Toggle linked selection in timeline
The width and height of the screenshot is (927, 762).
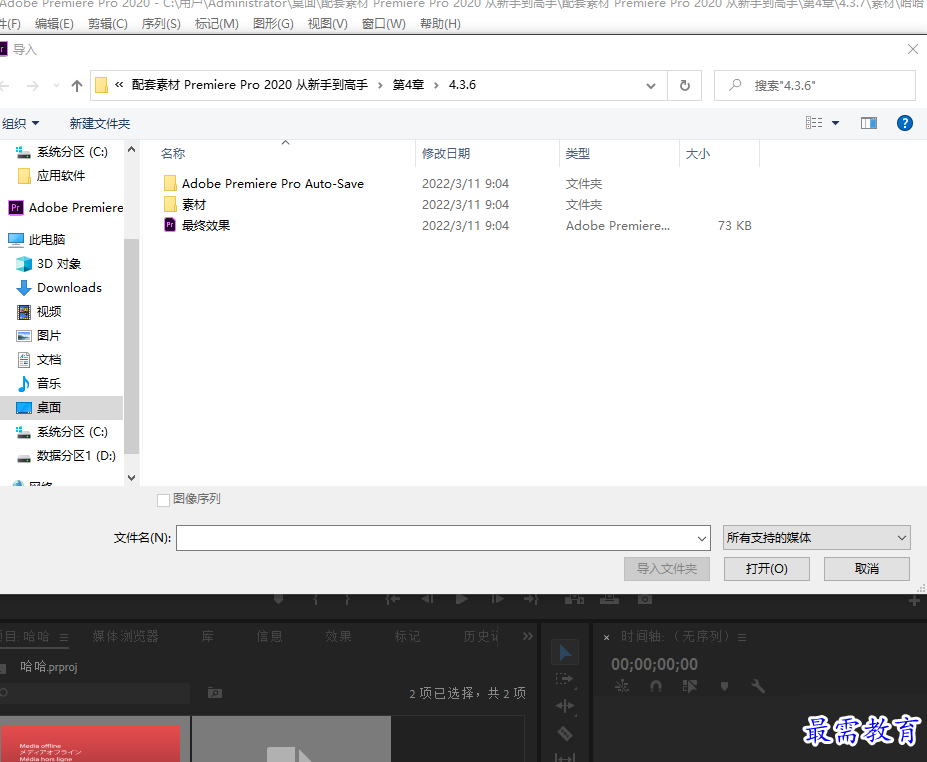pos(689,686)
